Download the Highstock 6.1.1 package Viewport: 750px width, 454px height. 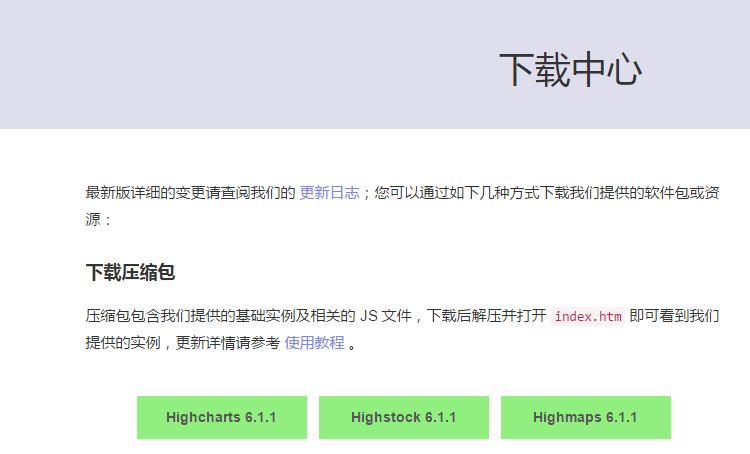pyautogui.click(x=404, y=417)
